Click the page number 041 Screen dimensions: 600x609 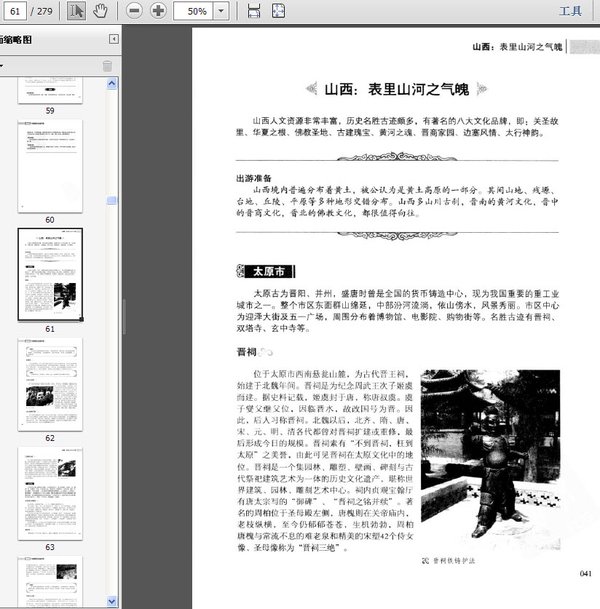(585, 573)
